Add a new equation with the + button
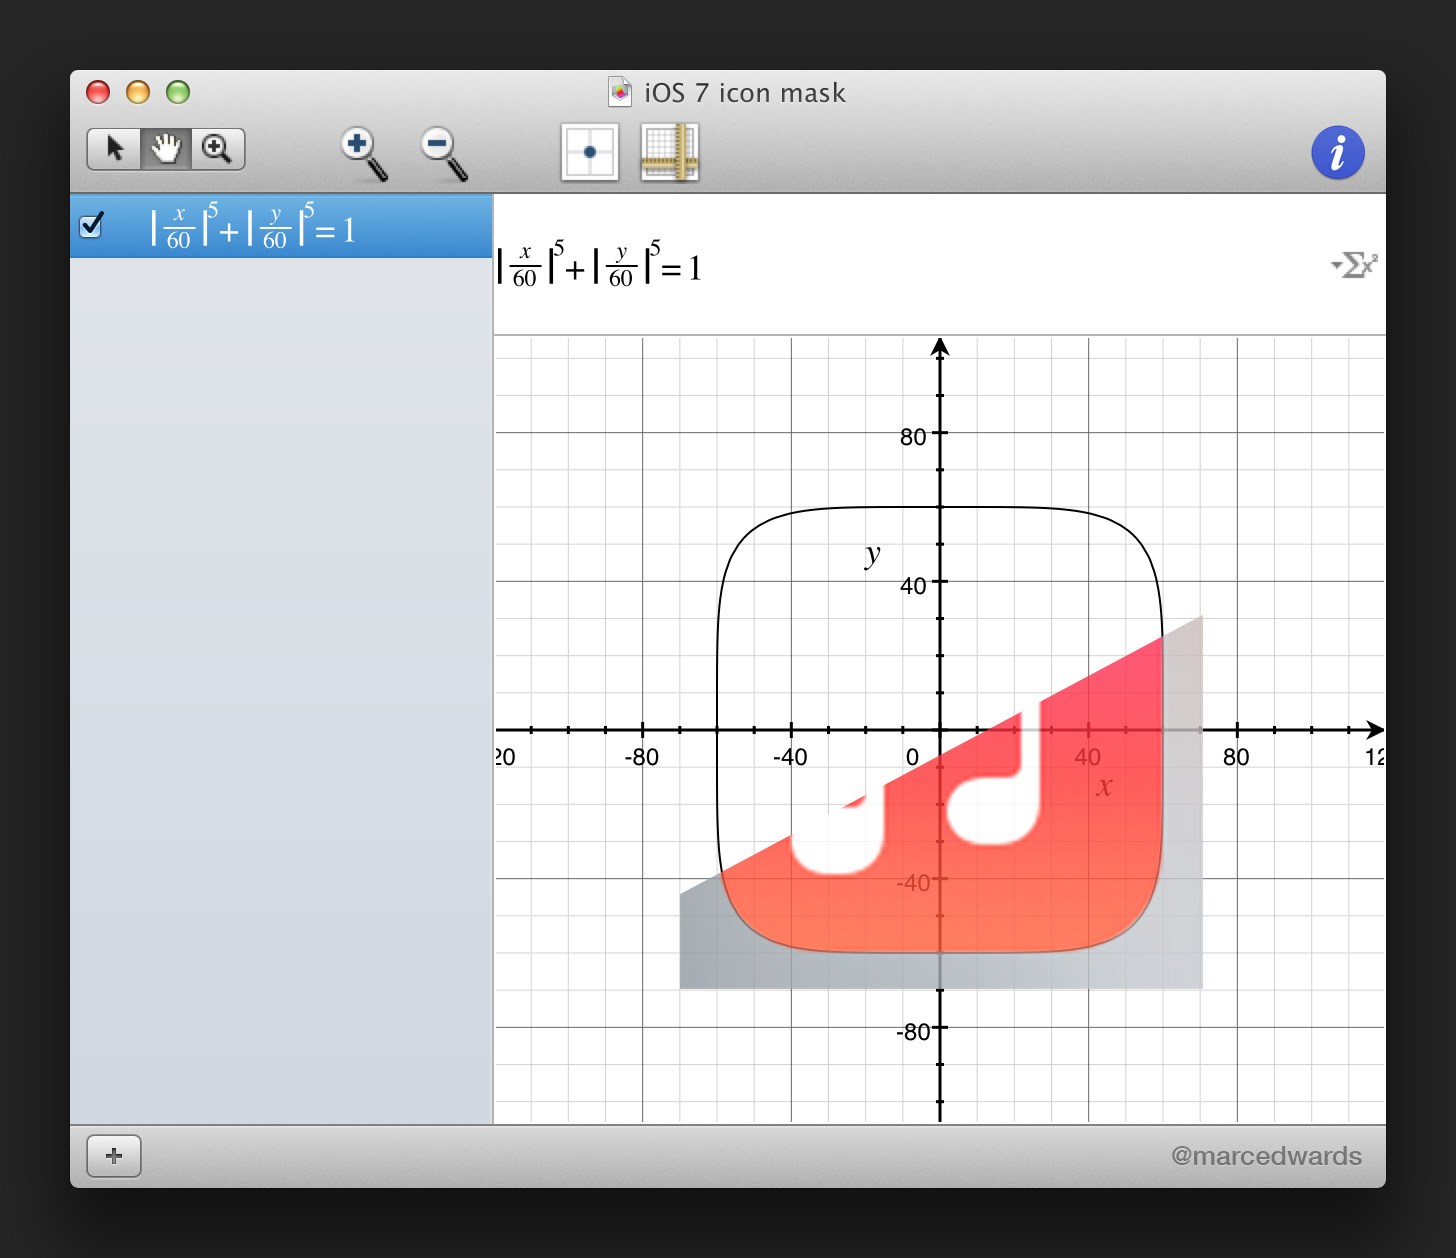 [114, 1156]
